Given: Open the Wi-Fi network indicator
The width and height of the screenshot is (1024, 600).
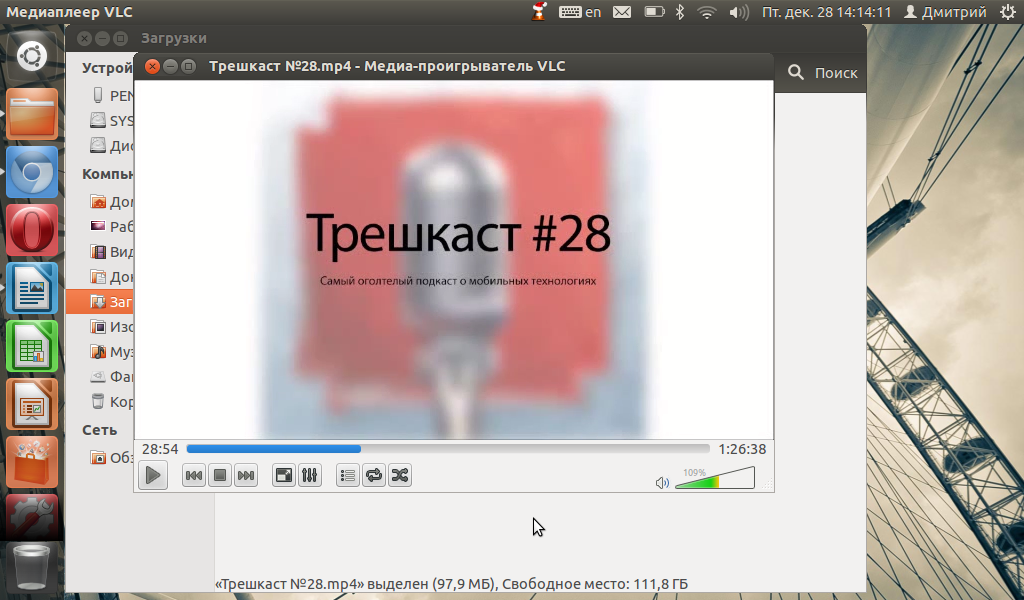Looking at the screenshot, I should pos(707,12).
